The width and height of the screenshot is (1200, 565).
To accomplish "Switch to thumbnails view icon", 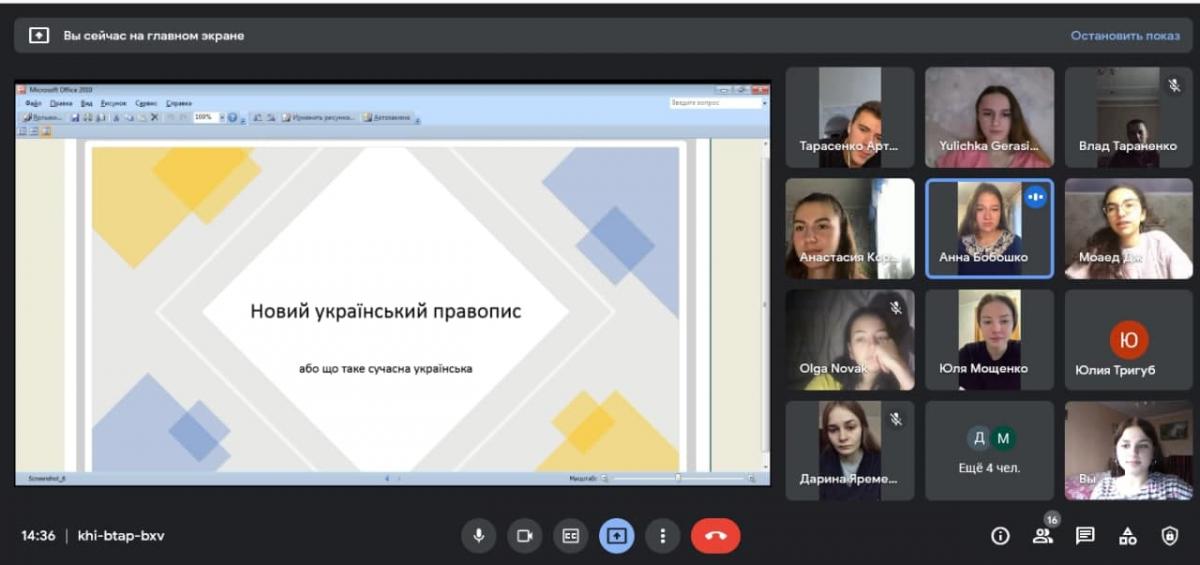I will click(22, 131).
